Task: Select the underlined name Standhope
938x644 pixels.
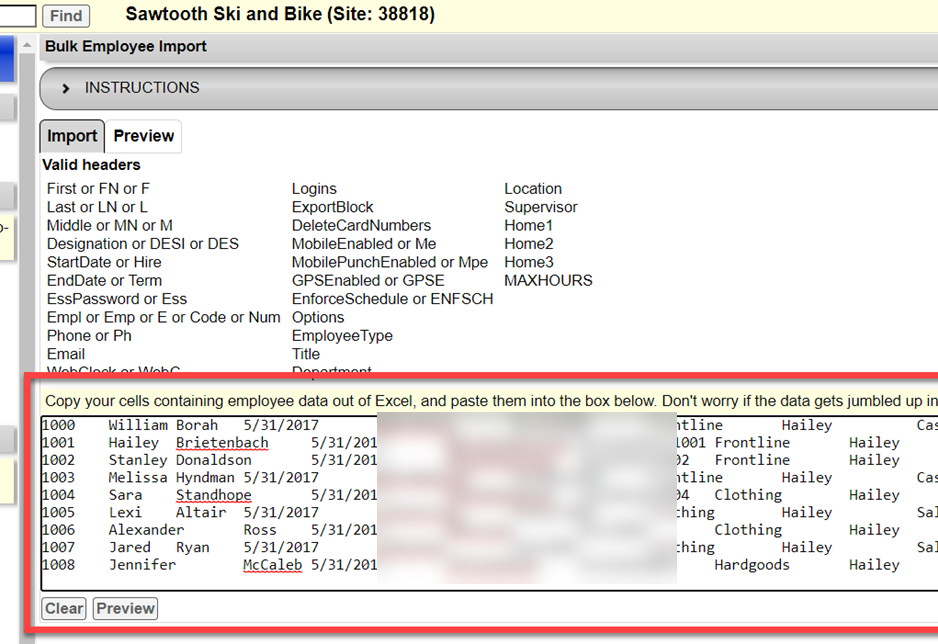Action: 213,495
